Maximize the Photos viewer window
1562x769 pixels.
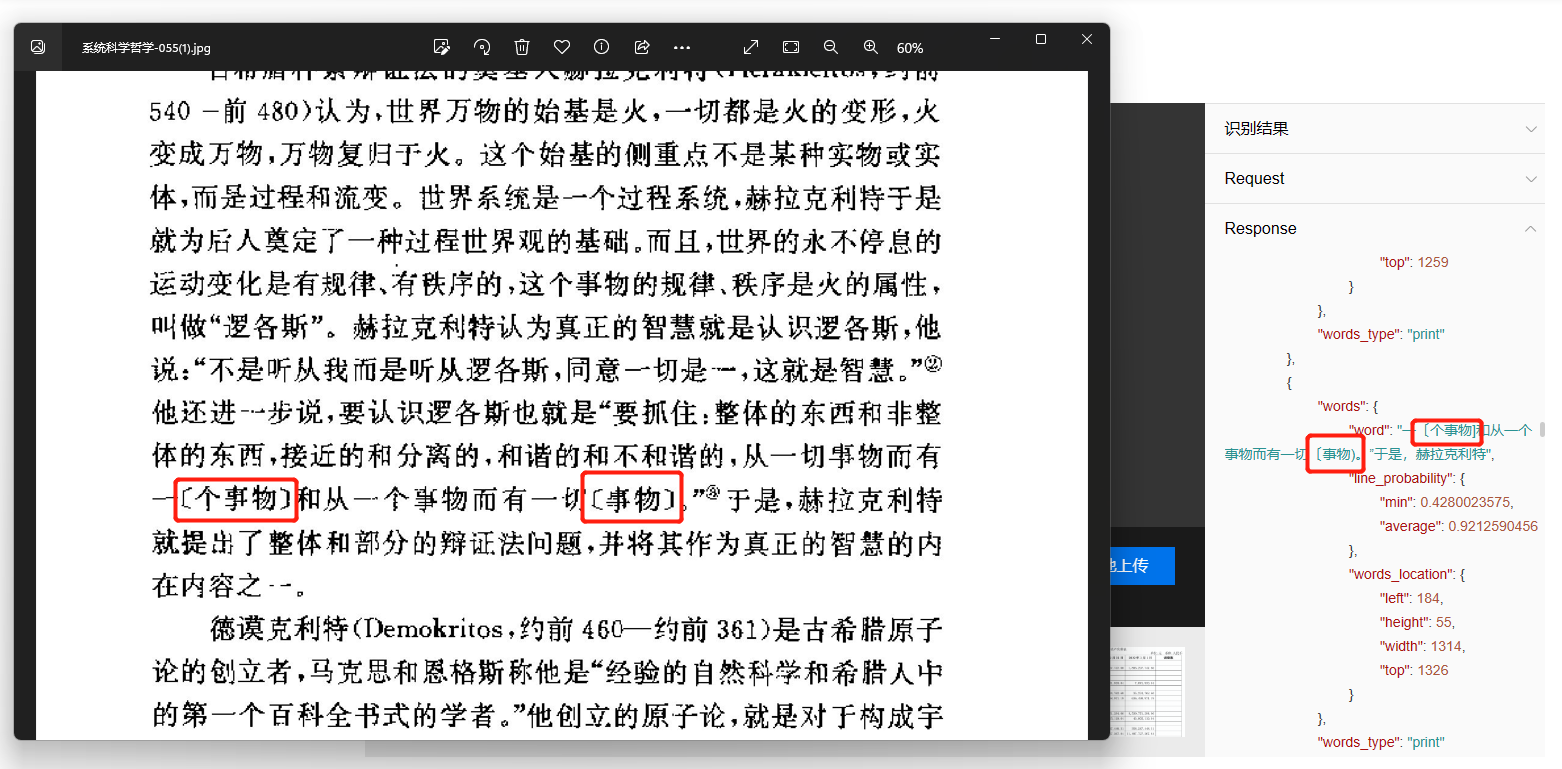[1041, 39]
